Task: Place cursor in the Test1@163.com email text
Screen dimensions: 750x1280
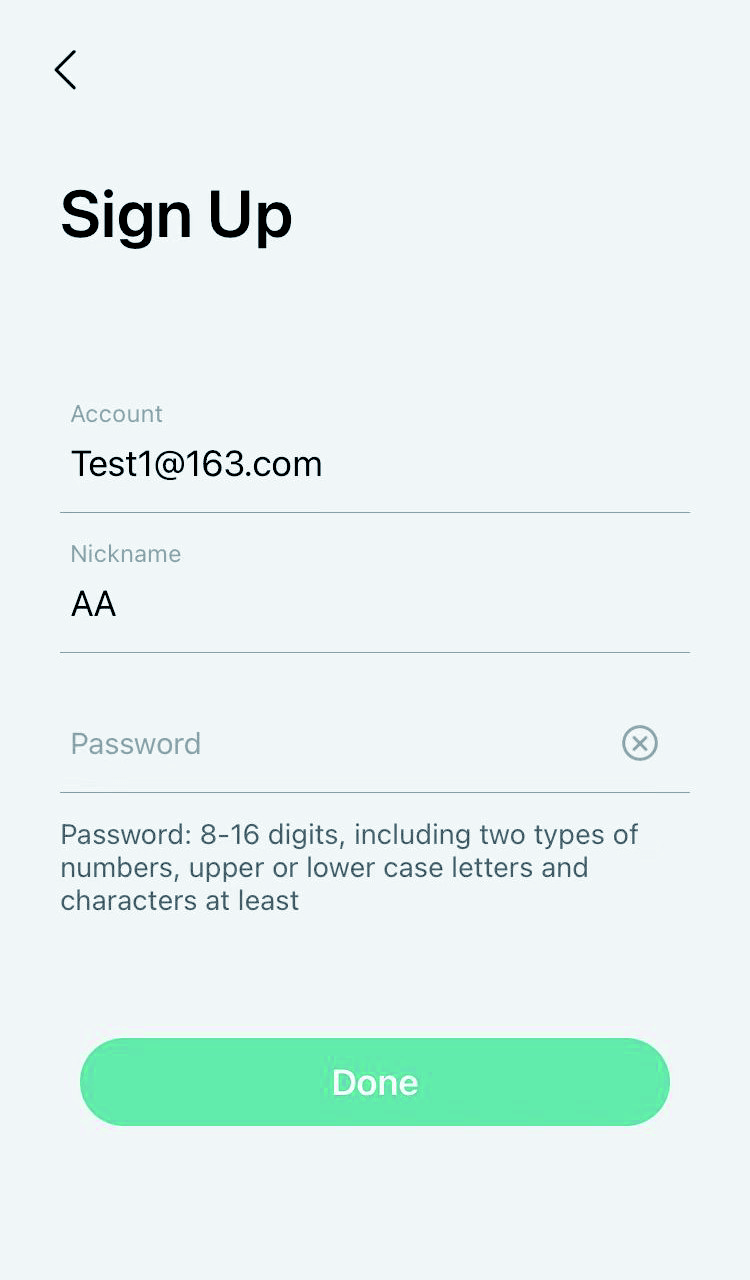Action: (196, 464)
